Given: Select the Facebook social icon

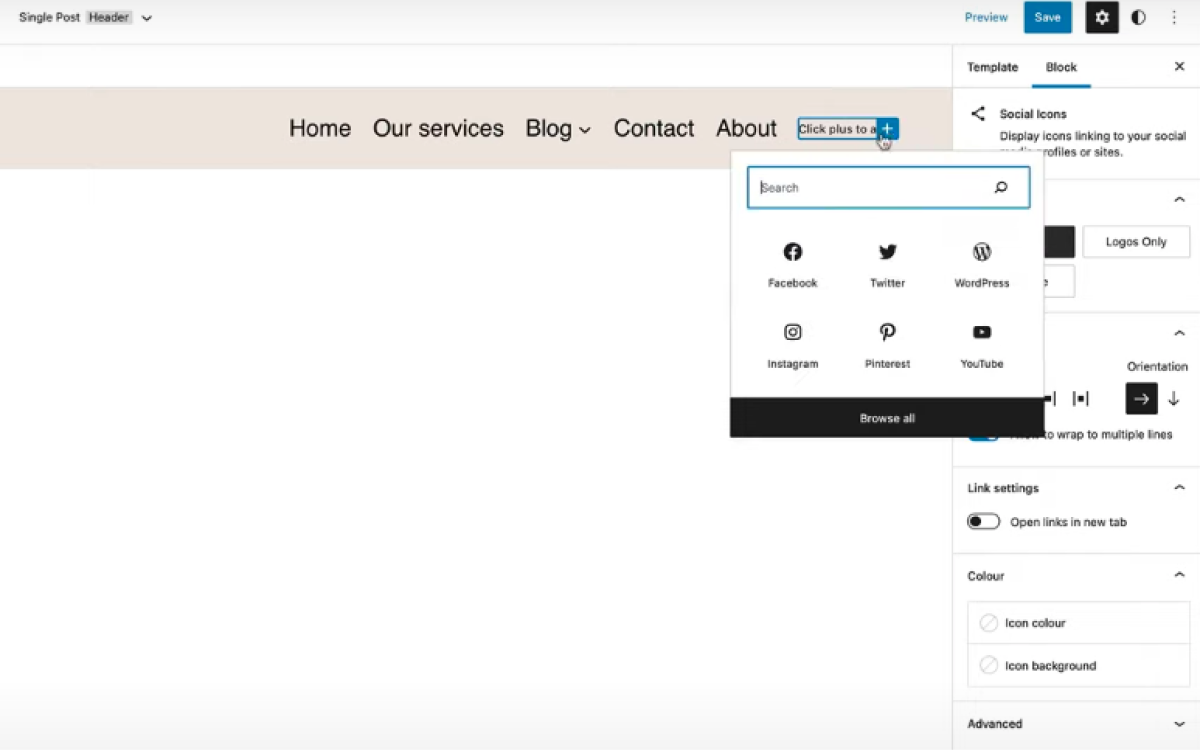Looking at the screenshot, I should point(792,264).
